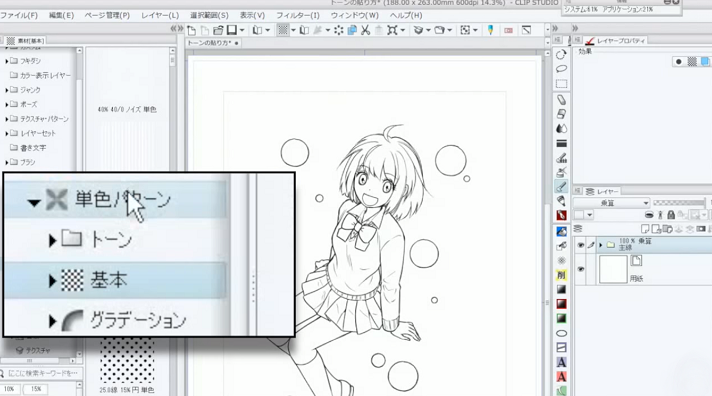Open file using the folder icon in toolbar
The image size is (712, 396).
tap(218, 30)
